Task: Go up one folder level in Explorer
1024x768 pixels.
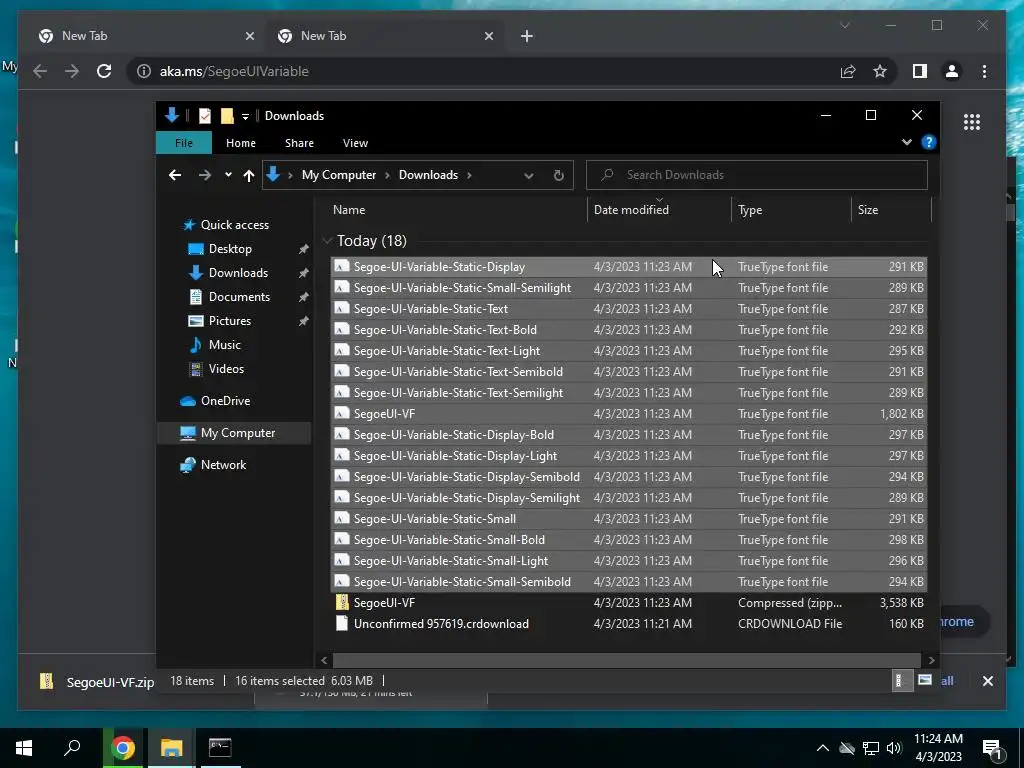Action: [249, 175]
